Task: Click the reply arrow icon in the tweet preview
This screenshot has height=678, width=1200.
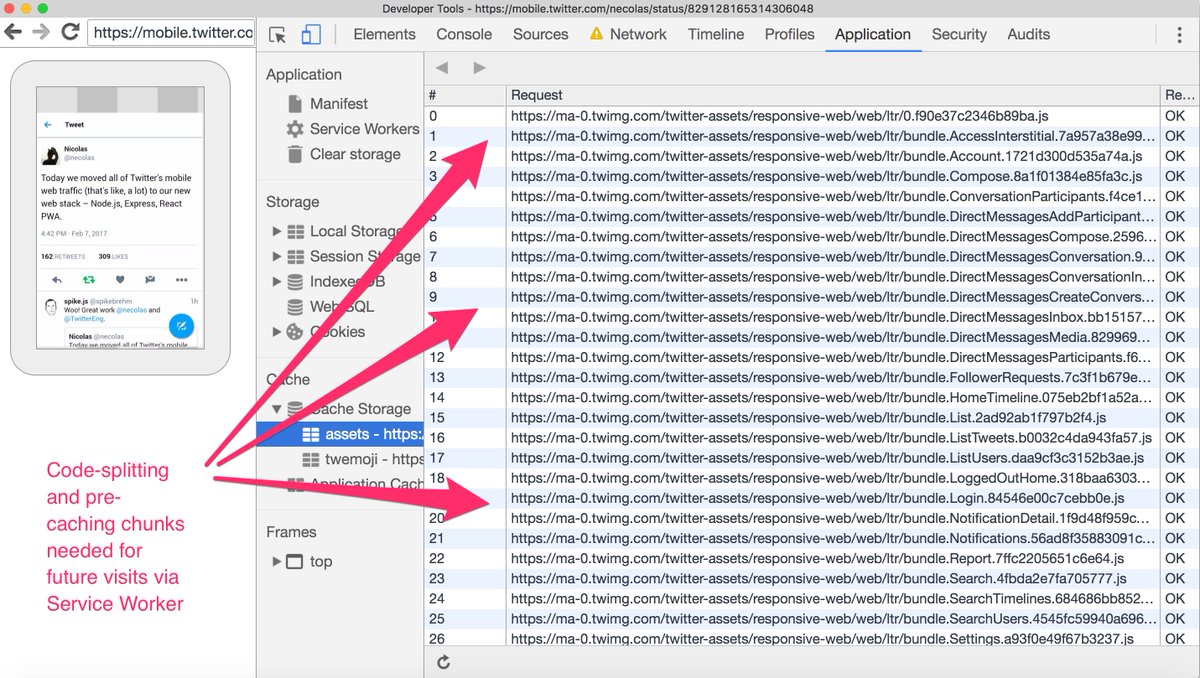Action: coord(57,279)
